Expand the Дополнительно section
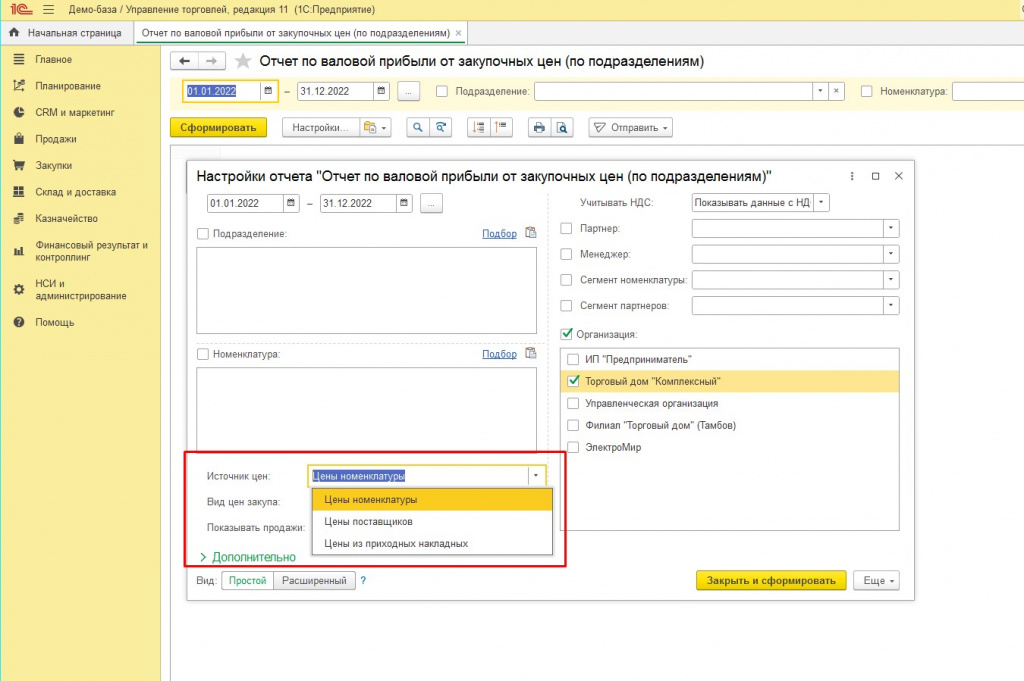1024x681 pixels. [248, 557]
